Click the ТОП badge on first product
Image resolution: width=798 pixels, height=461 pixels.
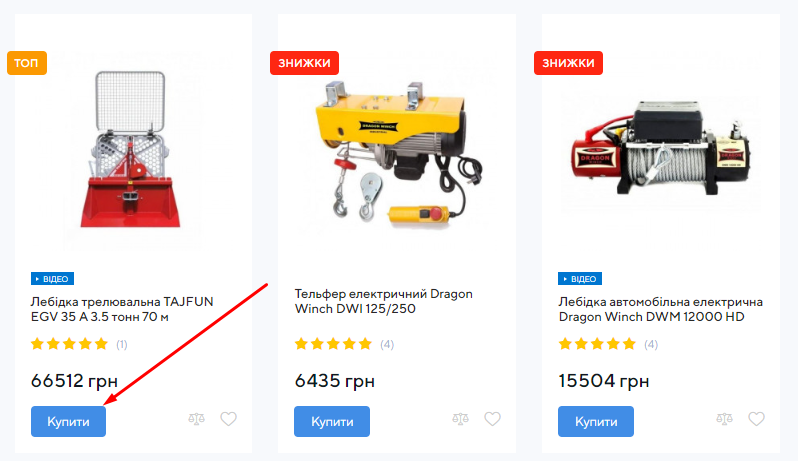(27, 63)
